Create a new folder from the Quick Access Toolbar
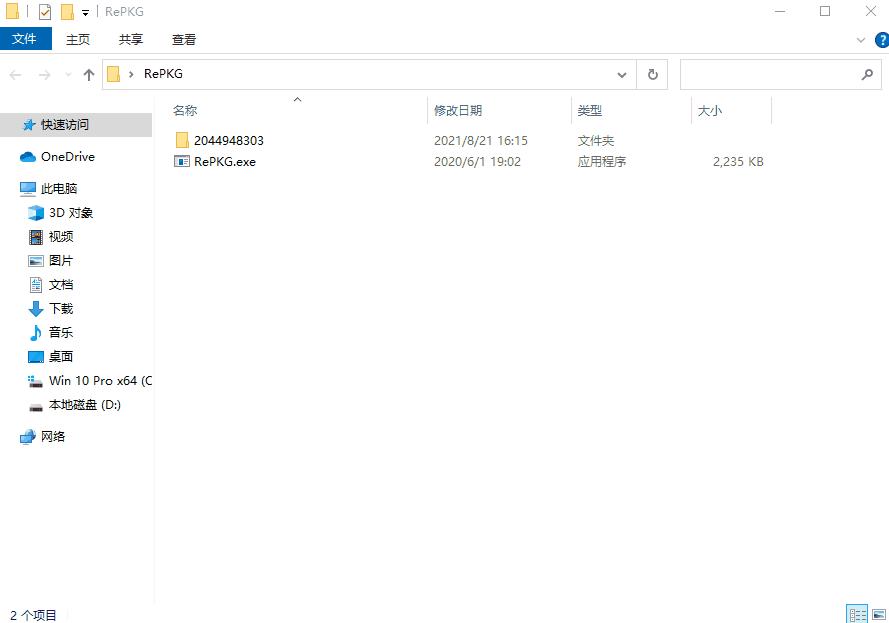Viewport: 889px width, 623px height. pyautogui.click(x=67, y=11)
